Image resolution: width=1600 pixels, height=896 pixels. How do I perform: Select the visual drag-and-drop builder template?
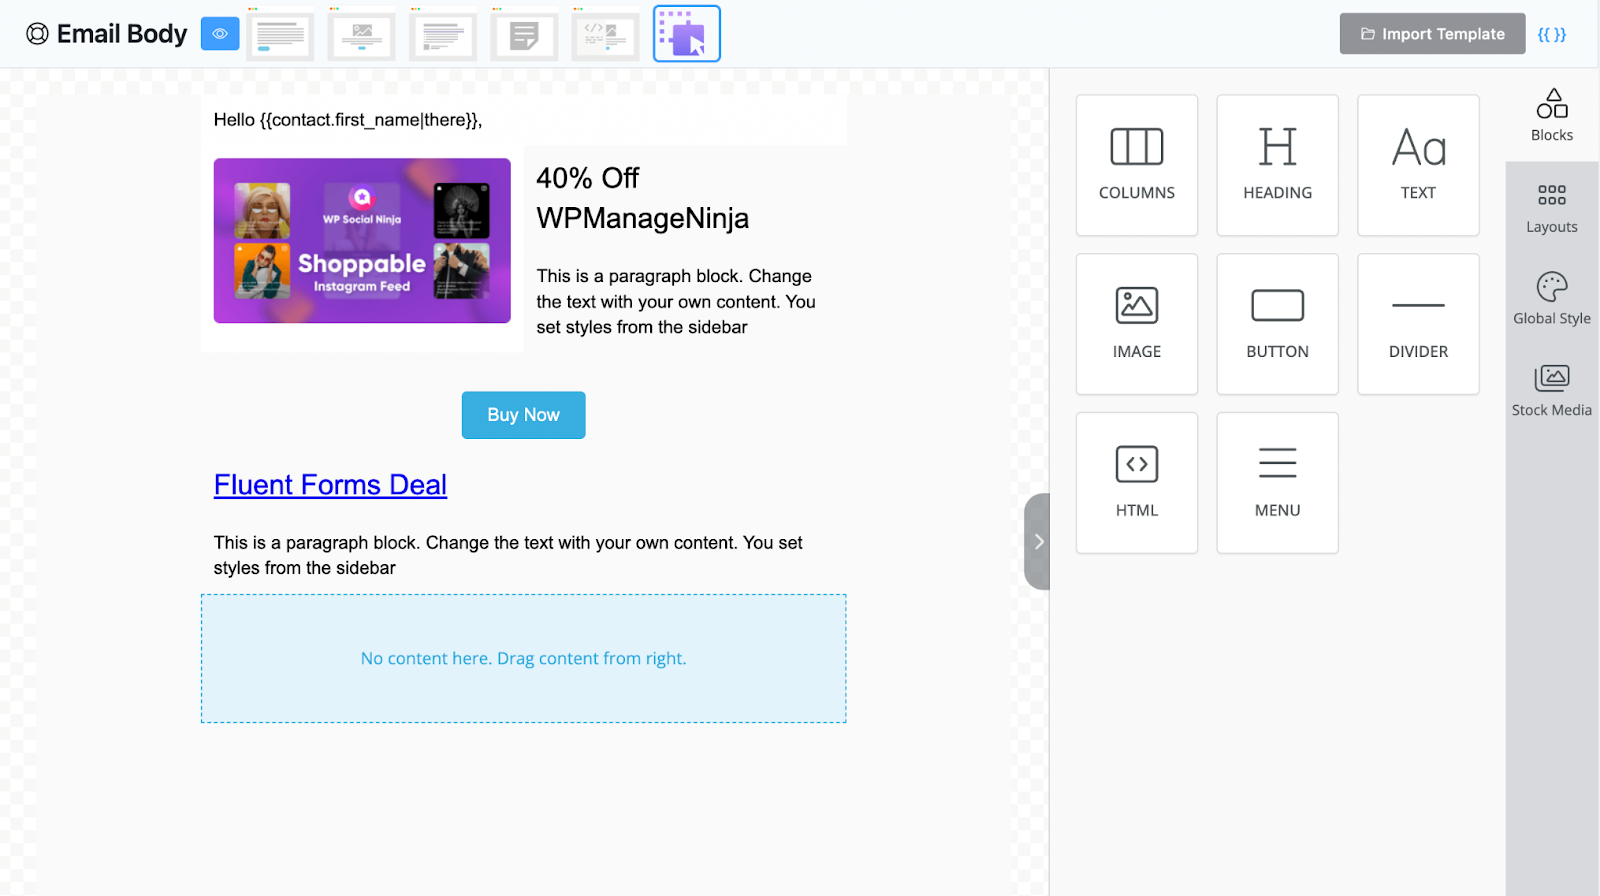pyautogui.click(x=687, y=34)
